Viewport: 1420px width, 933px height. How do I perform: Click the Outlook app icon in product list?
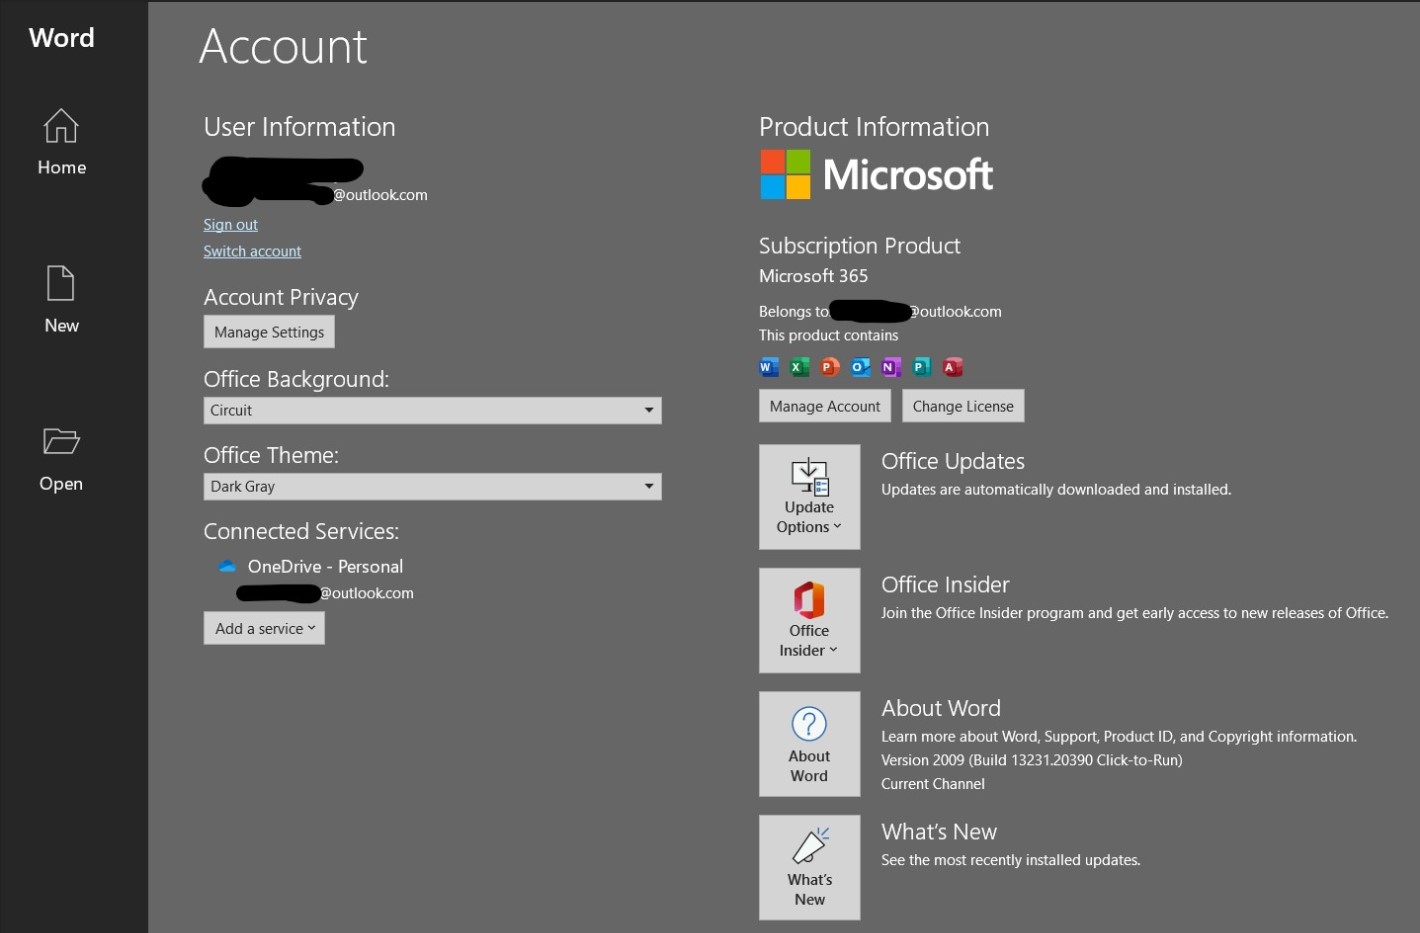coord(860,367)
